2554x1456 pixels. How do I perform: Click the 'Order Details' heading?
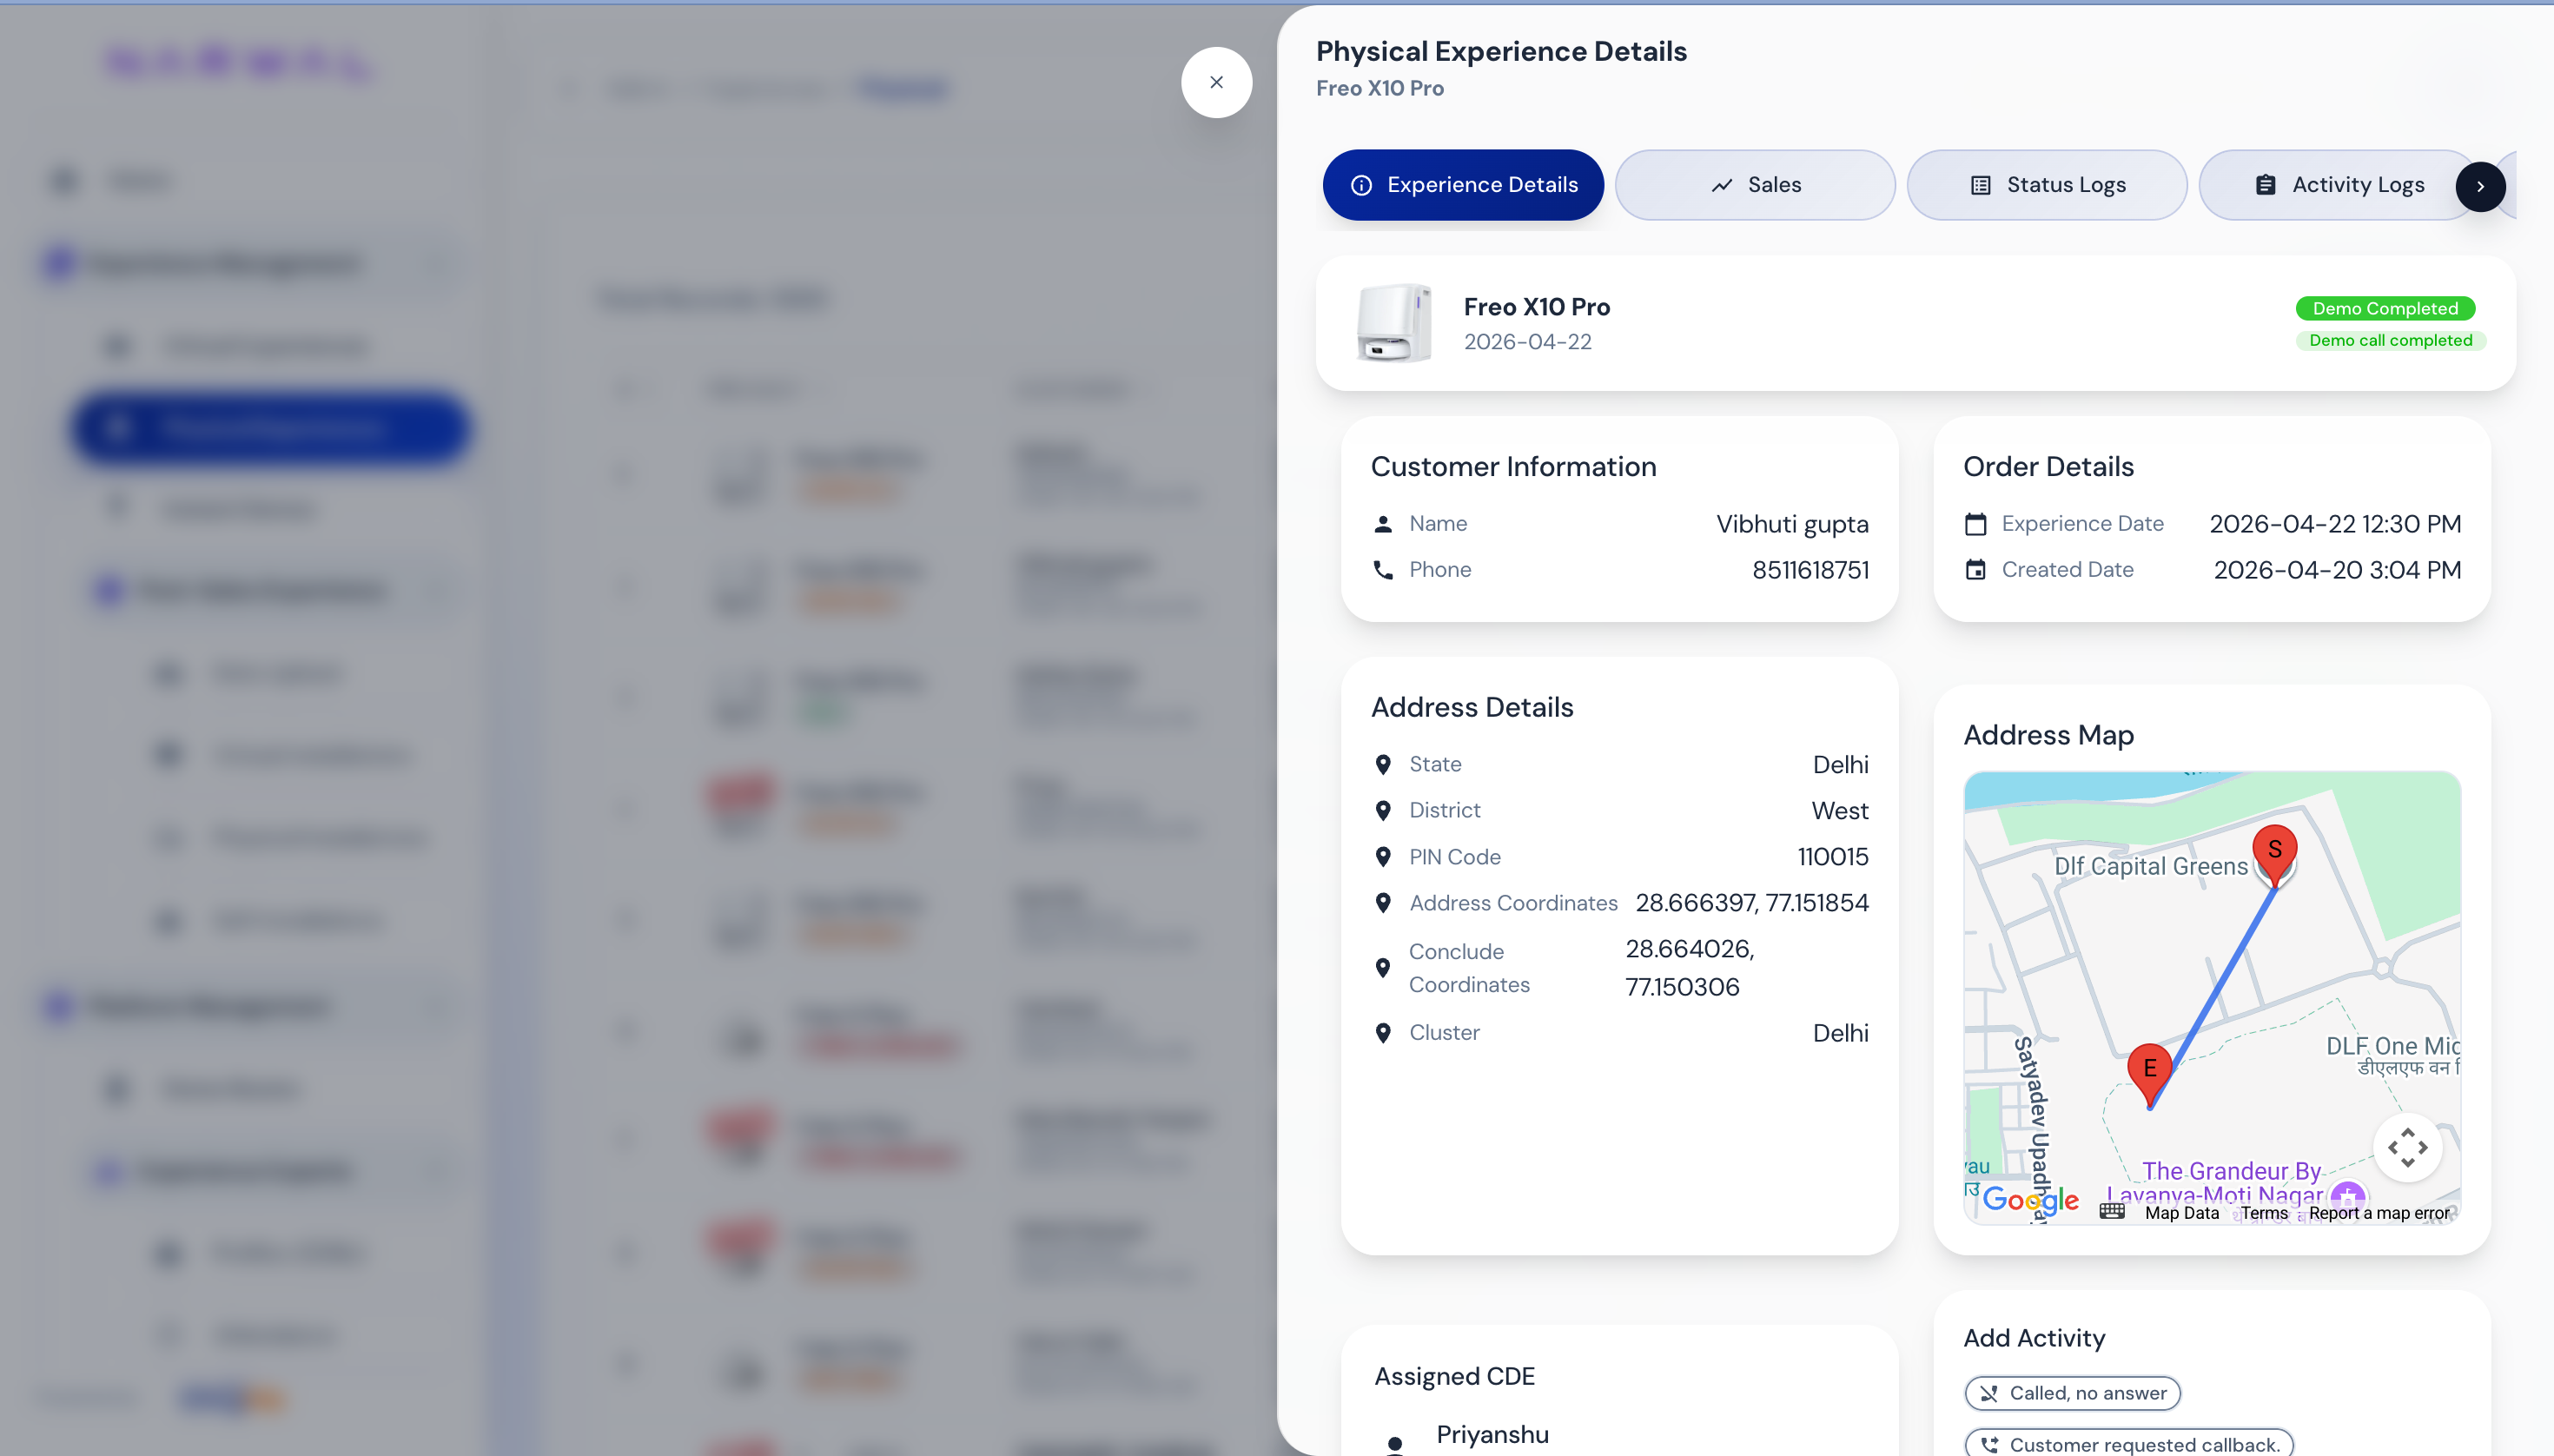click(2048, 467)
